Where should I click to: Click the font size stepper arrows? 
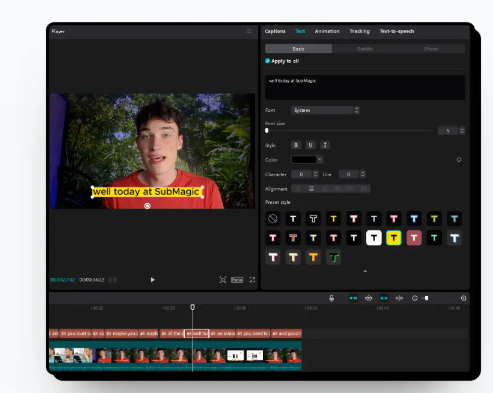click(x=462, y=131)
